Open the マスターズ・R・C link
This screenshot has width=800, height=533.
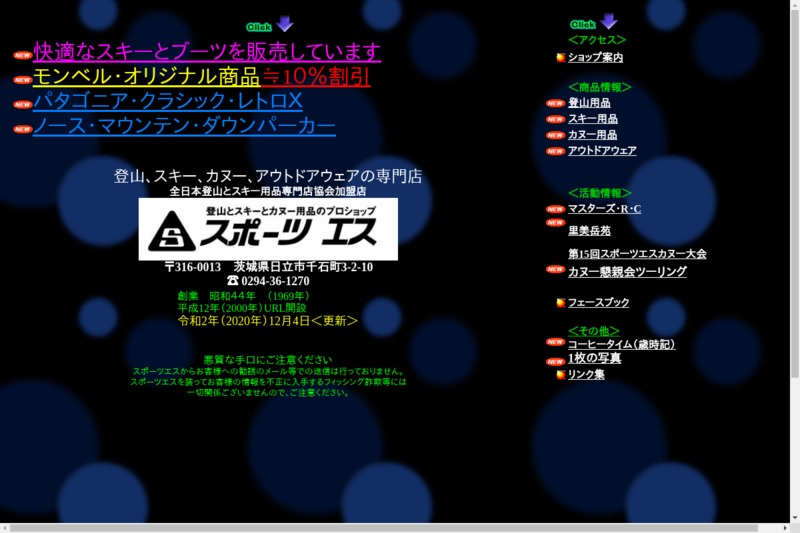coord(605,209)
